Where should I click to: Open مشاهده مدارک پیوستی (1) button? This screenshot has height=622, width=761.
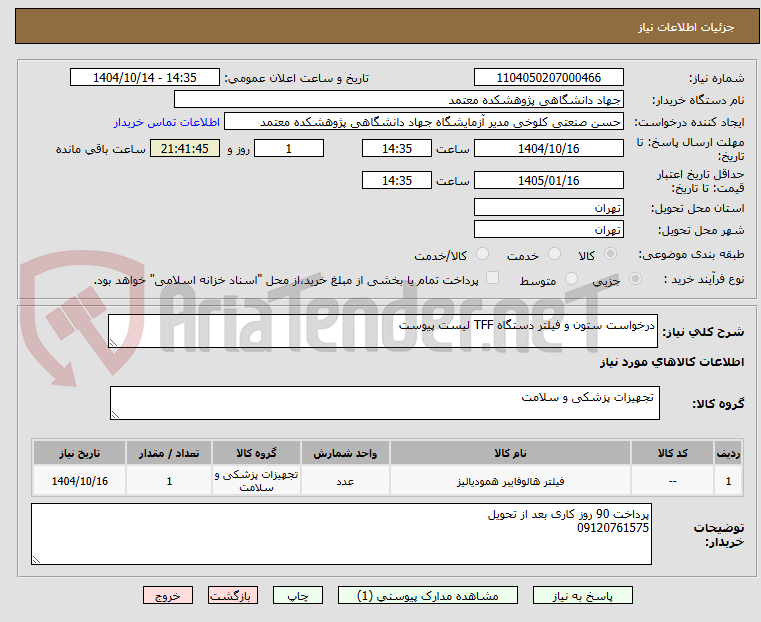point(428,595)
